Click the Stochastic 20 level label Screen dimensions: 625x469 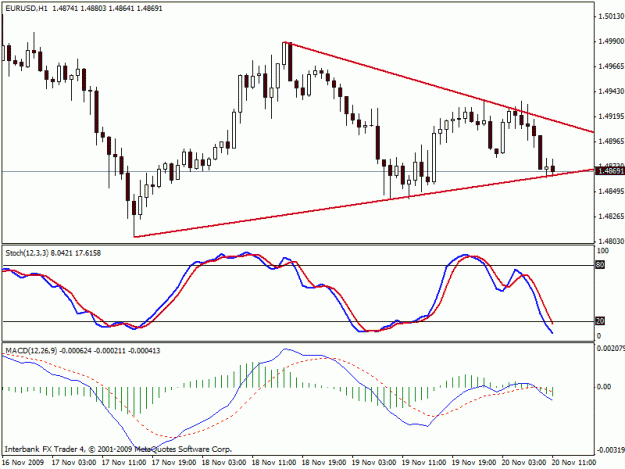point(600,321)
